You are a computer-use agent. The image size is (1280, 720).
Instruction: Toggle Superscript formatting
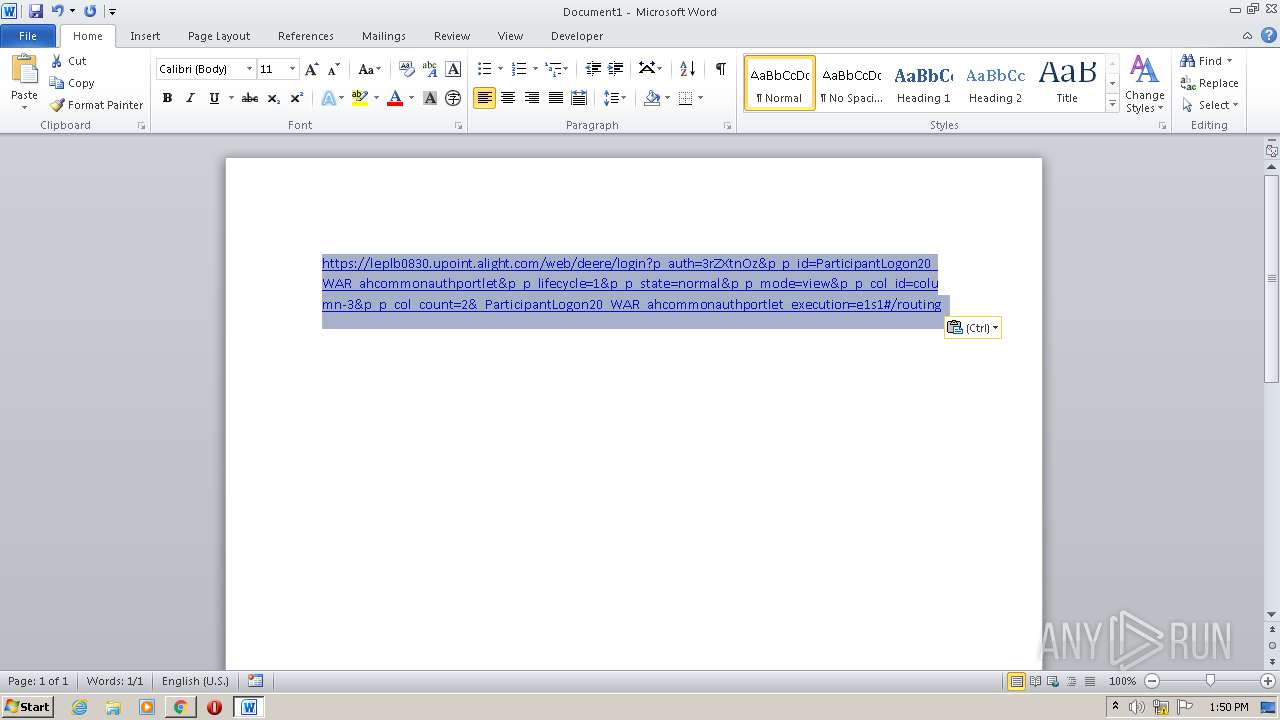click(x=296, y=98)
